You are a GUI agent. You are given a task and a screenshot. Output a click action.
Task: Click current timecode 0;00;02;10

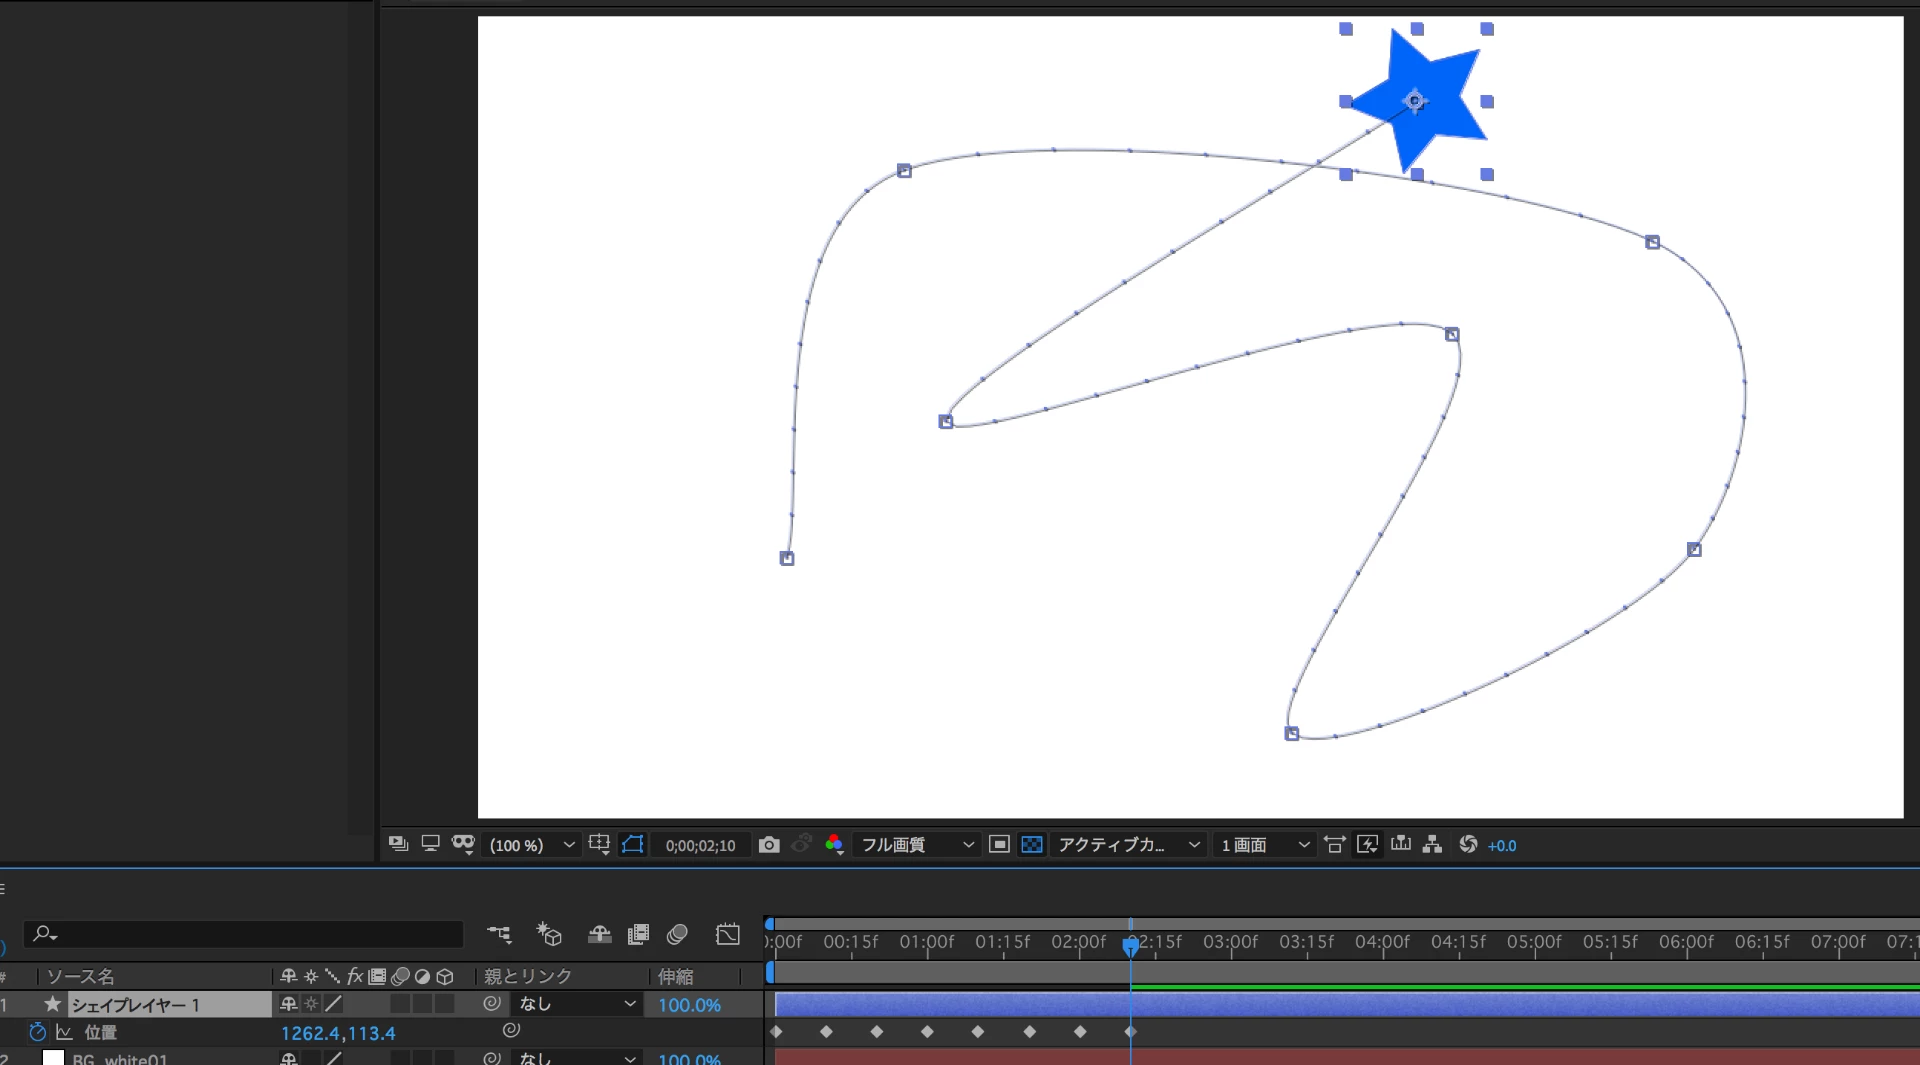click(x=701, y=846)
